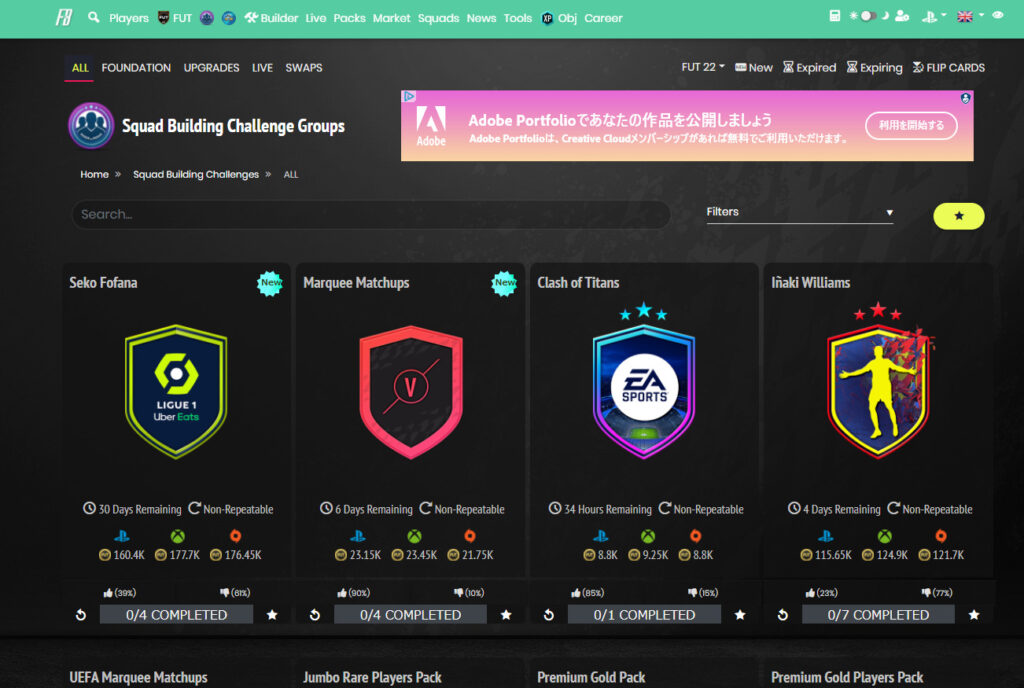
Task: Favorite the Seko Fofana challenge with its star
Action: [272, 615]
